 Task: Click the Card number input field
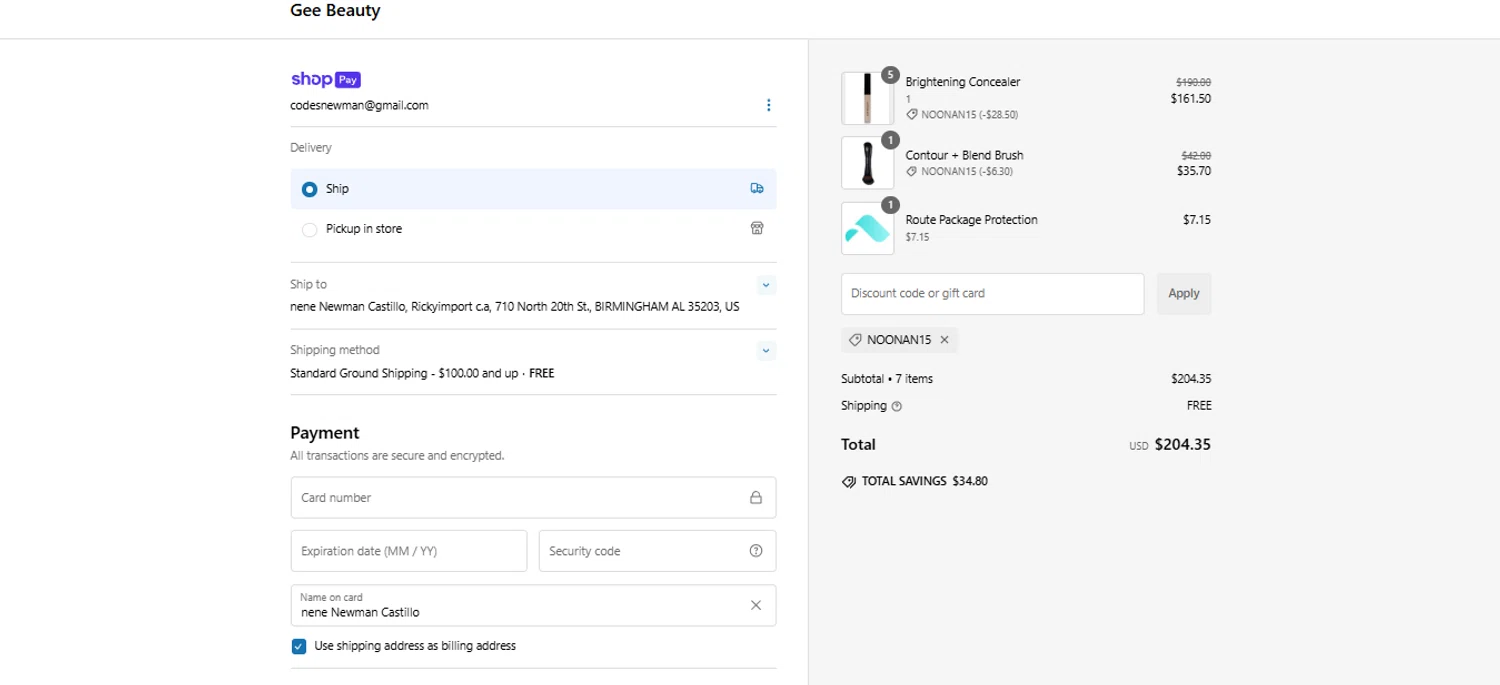533,497
